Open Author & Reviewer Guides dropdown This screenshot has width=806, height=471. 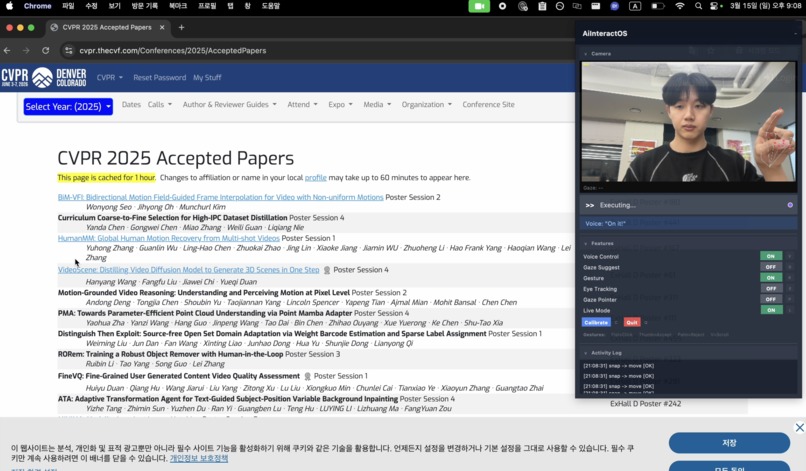tap(230, 104)
